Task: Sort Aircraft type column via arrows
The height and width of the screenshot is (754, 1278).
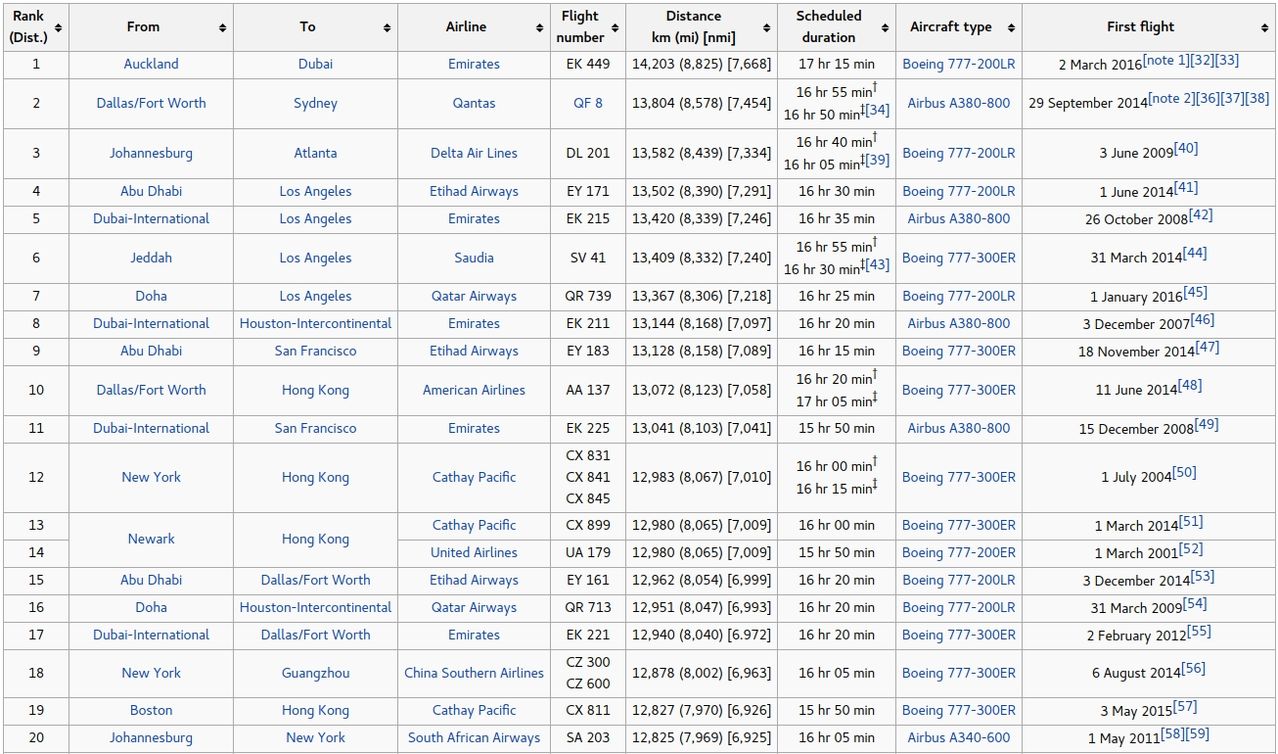Action: tap(1011, 28)
